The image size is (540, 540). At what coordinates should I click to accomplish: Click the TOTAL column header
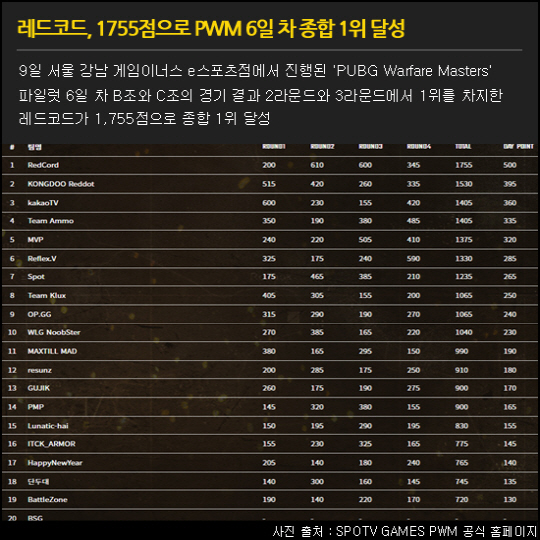point(463,147)
